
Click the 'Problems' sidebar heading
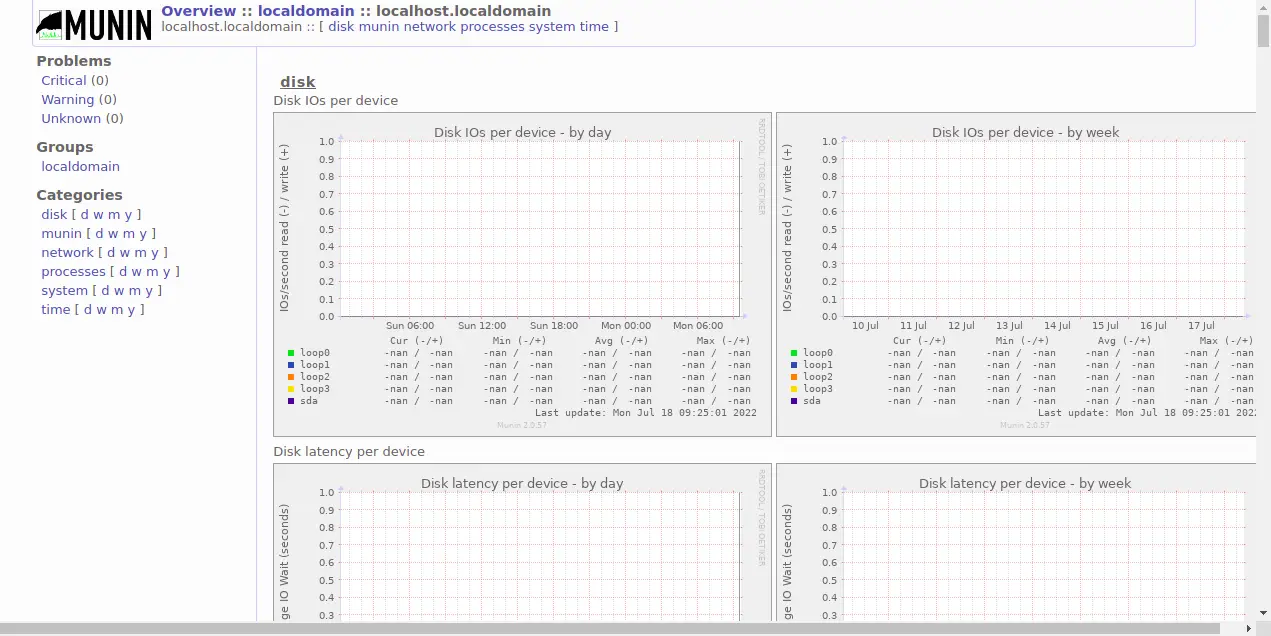pos(74,61)
